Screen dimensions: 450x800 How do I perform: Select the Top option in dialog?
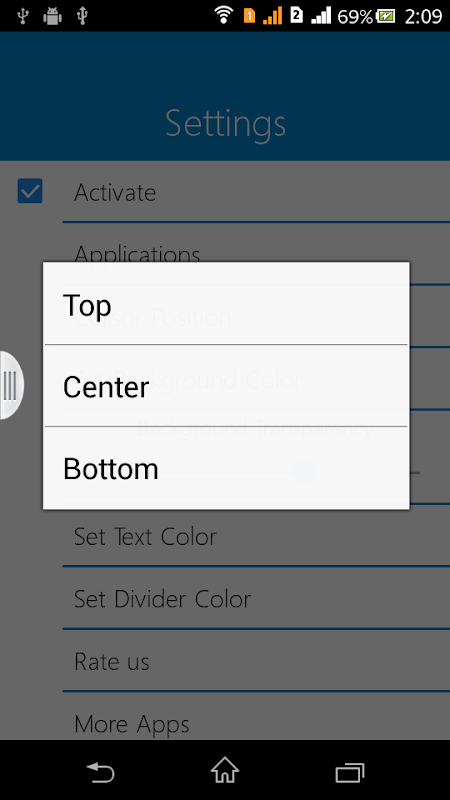(x=226, y=304)
